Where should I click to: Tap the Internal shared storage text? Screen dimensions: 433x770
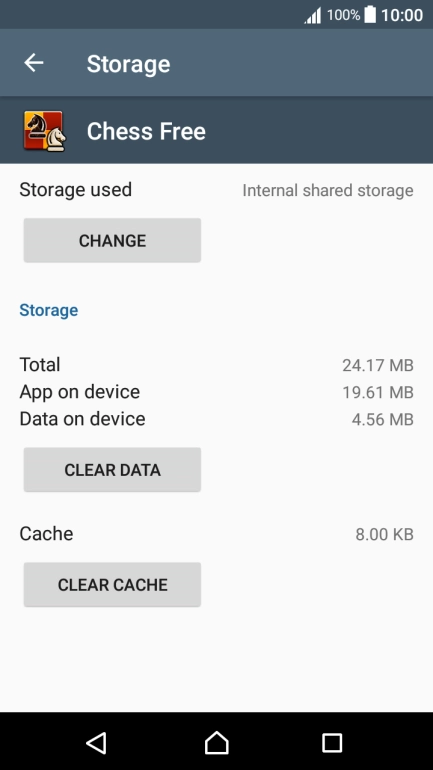click(x=328, y=191)
